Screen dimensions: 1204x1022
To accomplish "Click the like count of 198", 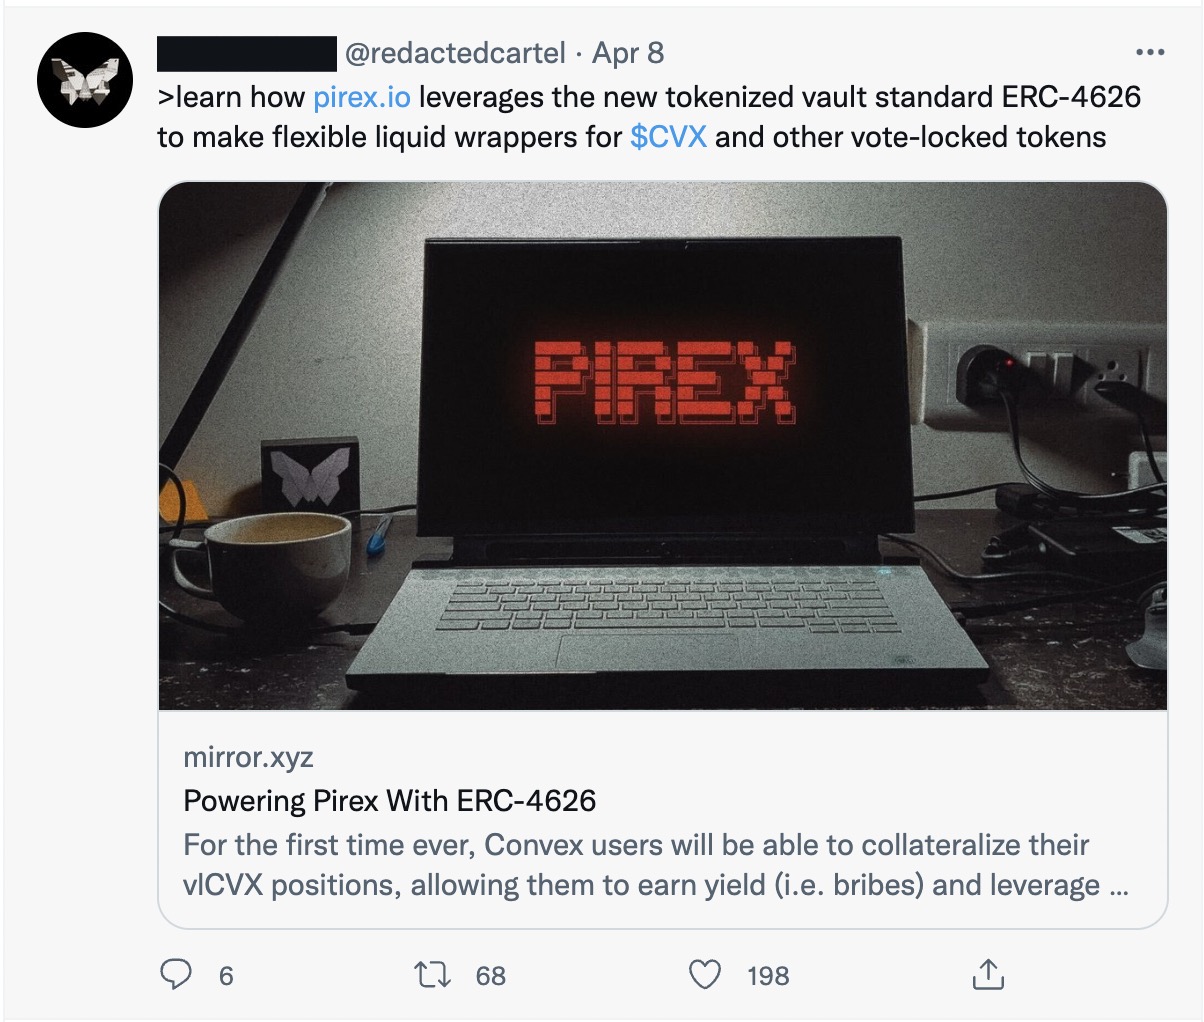I will coord(768,975).
